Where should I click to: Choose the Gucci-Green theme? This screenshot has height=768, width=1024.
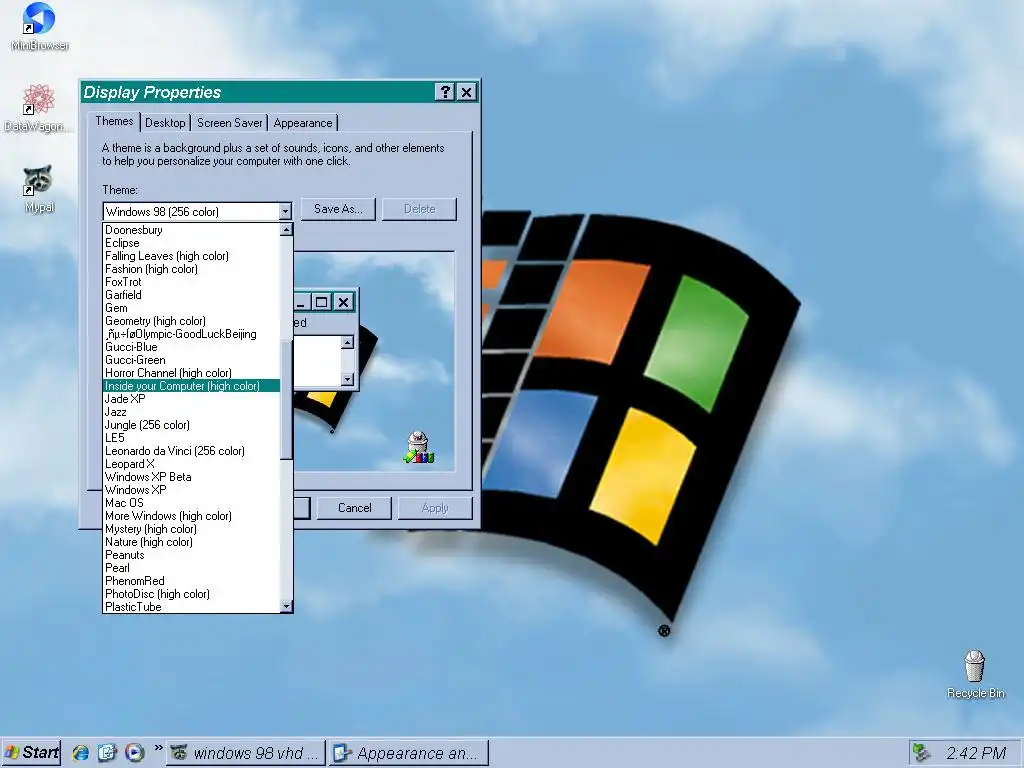click(192, 360)
